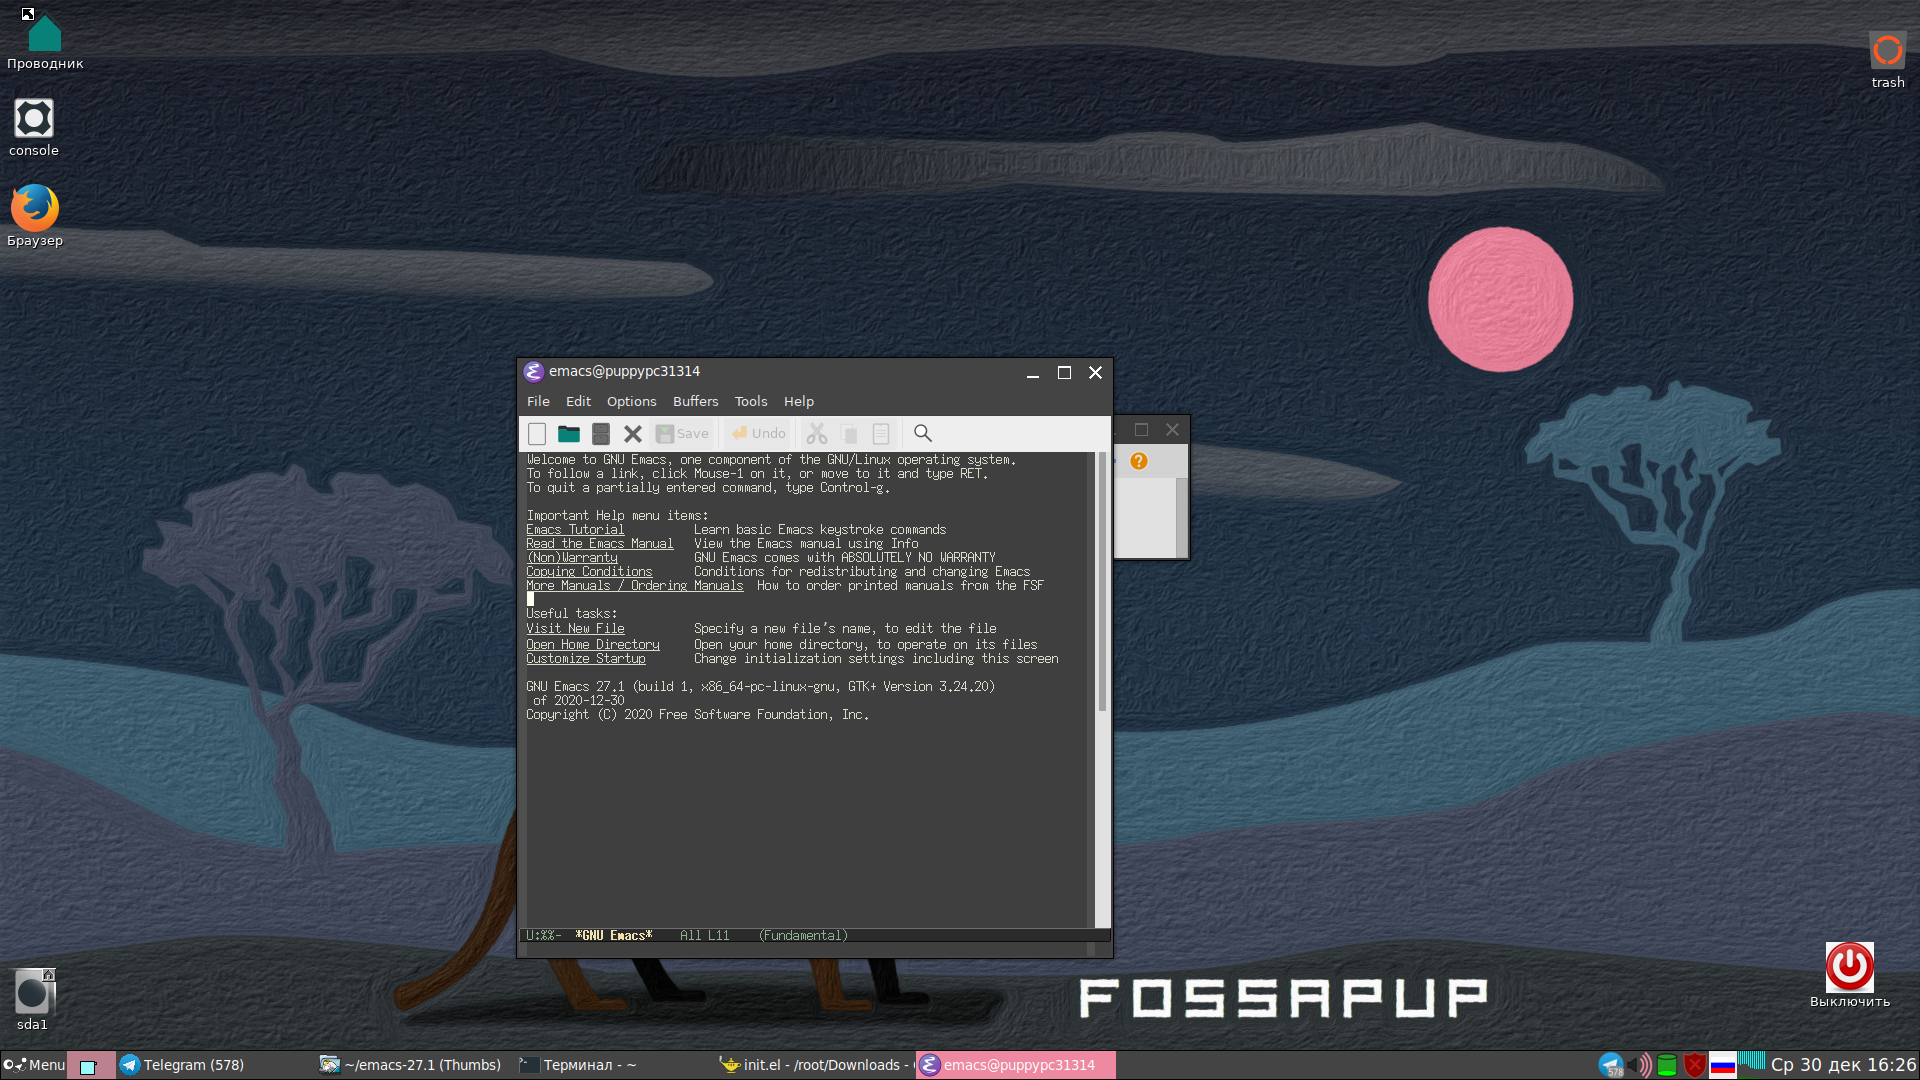Open Проводник desktop icon

pos(45,40)
